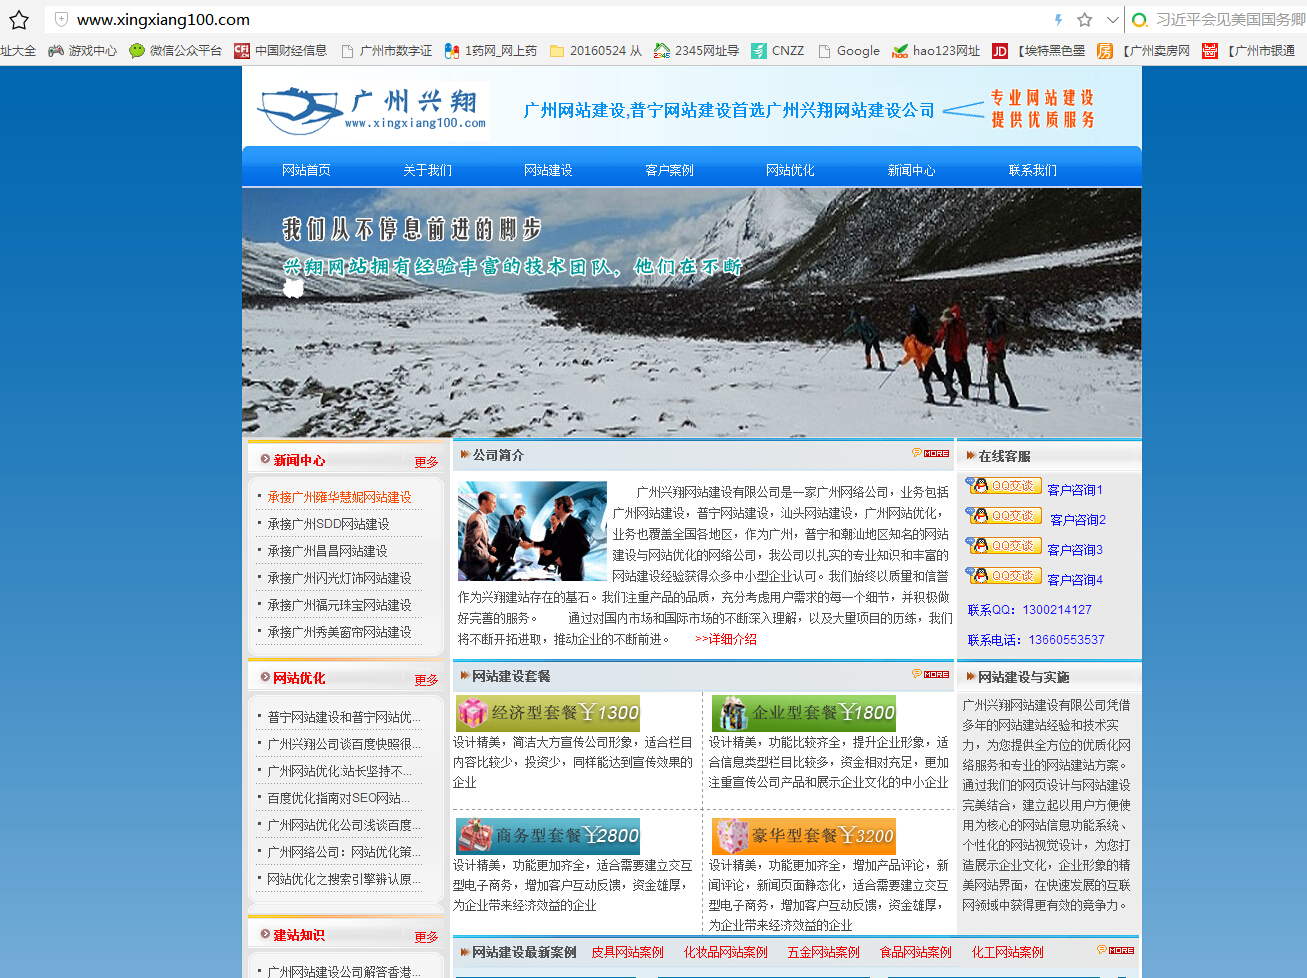Click the URL field www.xingxiang100.com

(x=163, y=20)
